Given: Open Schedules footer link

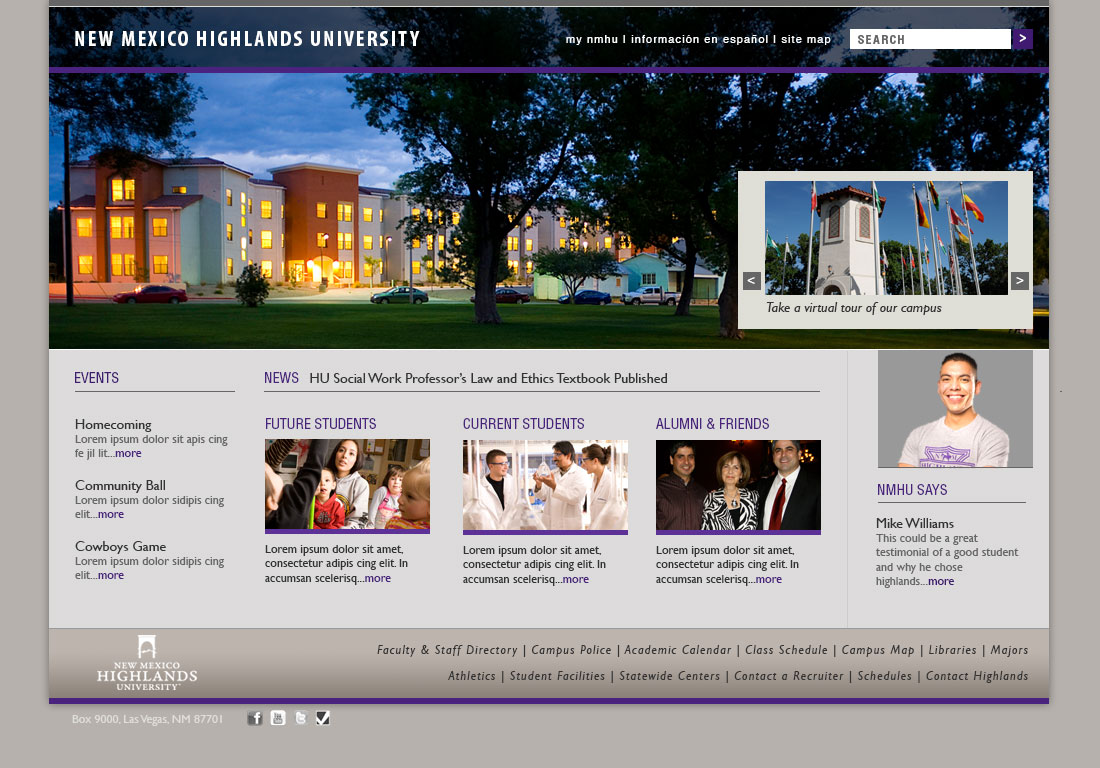Looking at the screenshot, I should click(885, 676).
